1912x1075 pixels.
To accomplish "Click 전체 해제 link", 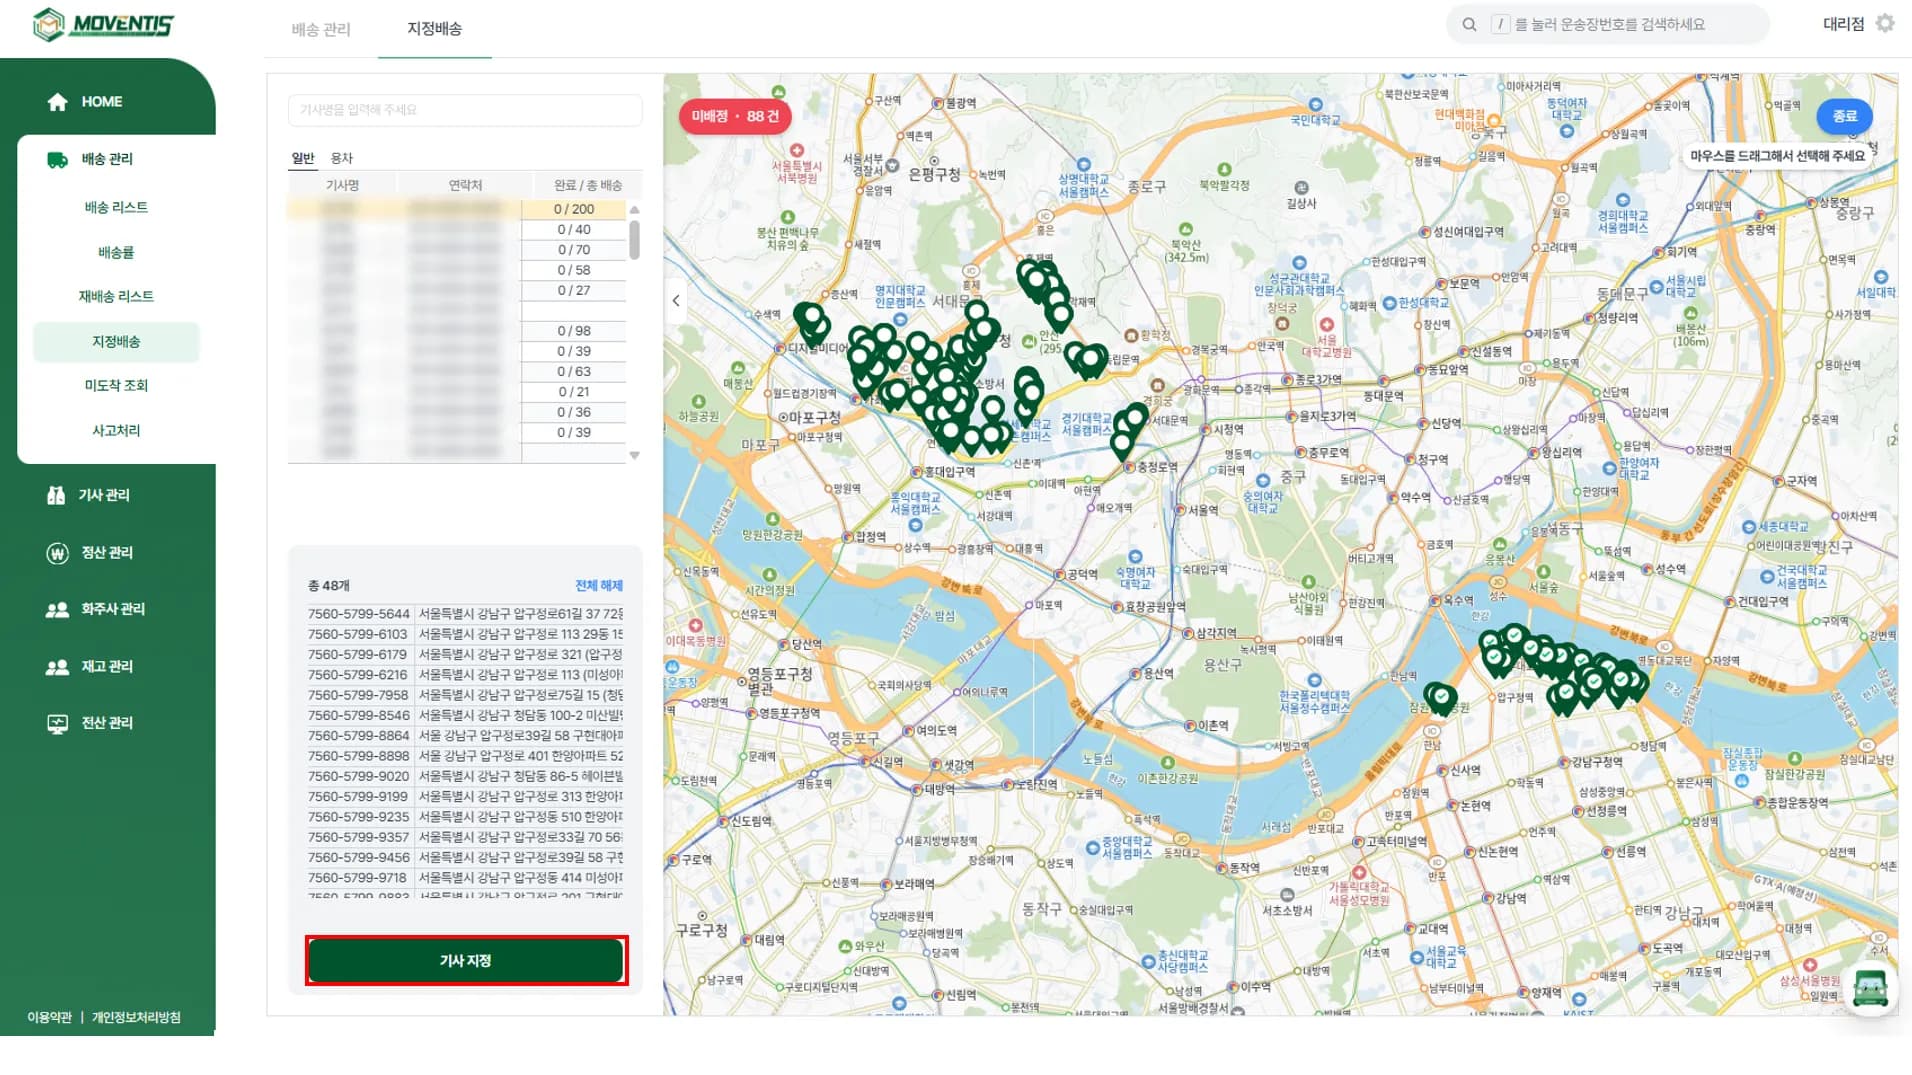I will 598,586.
